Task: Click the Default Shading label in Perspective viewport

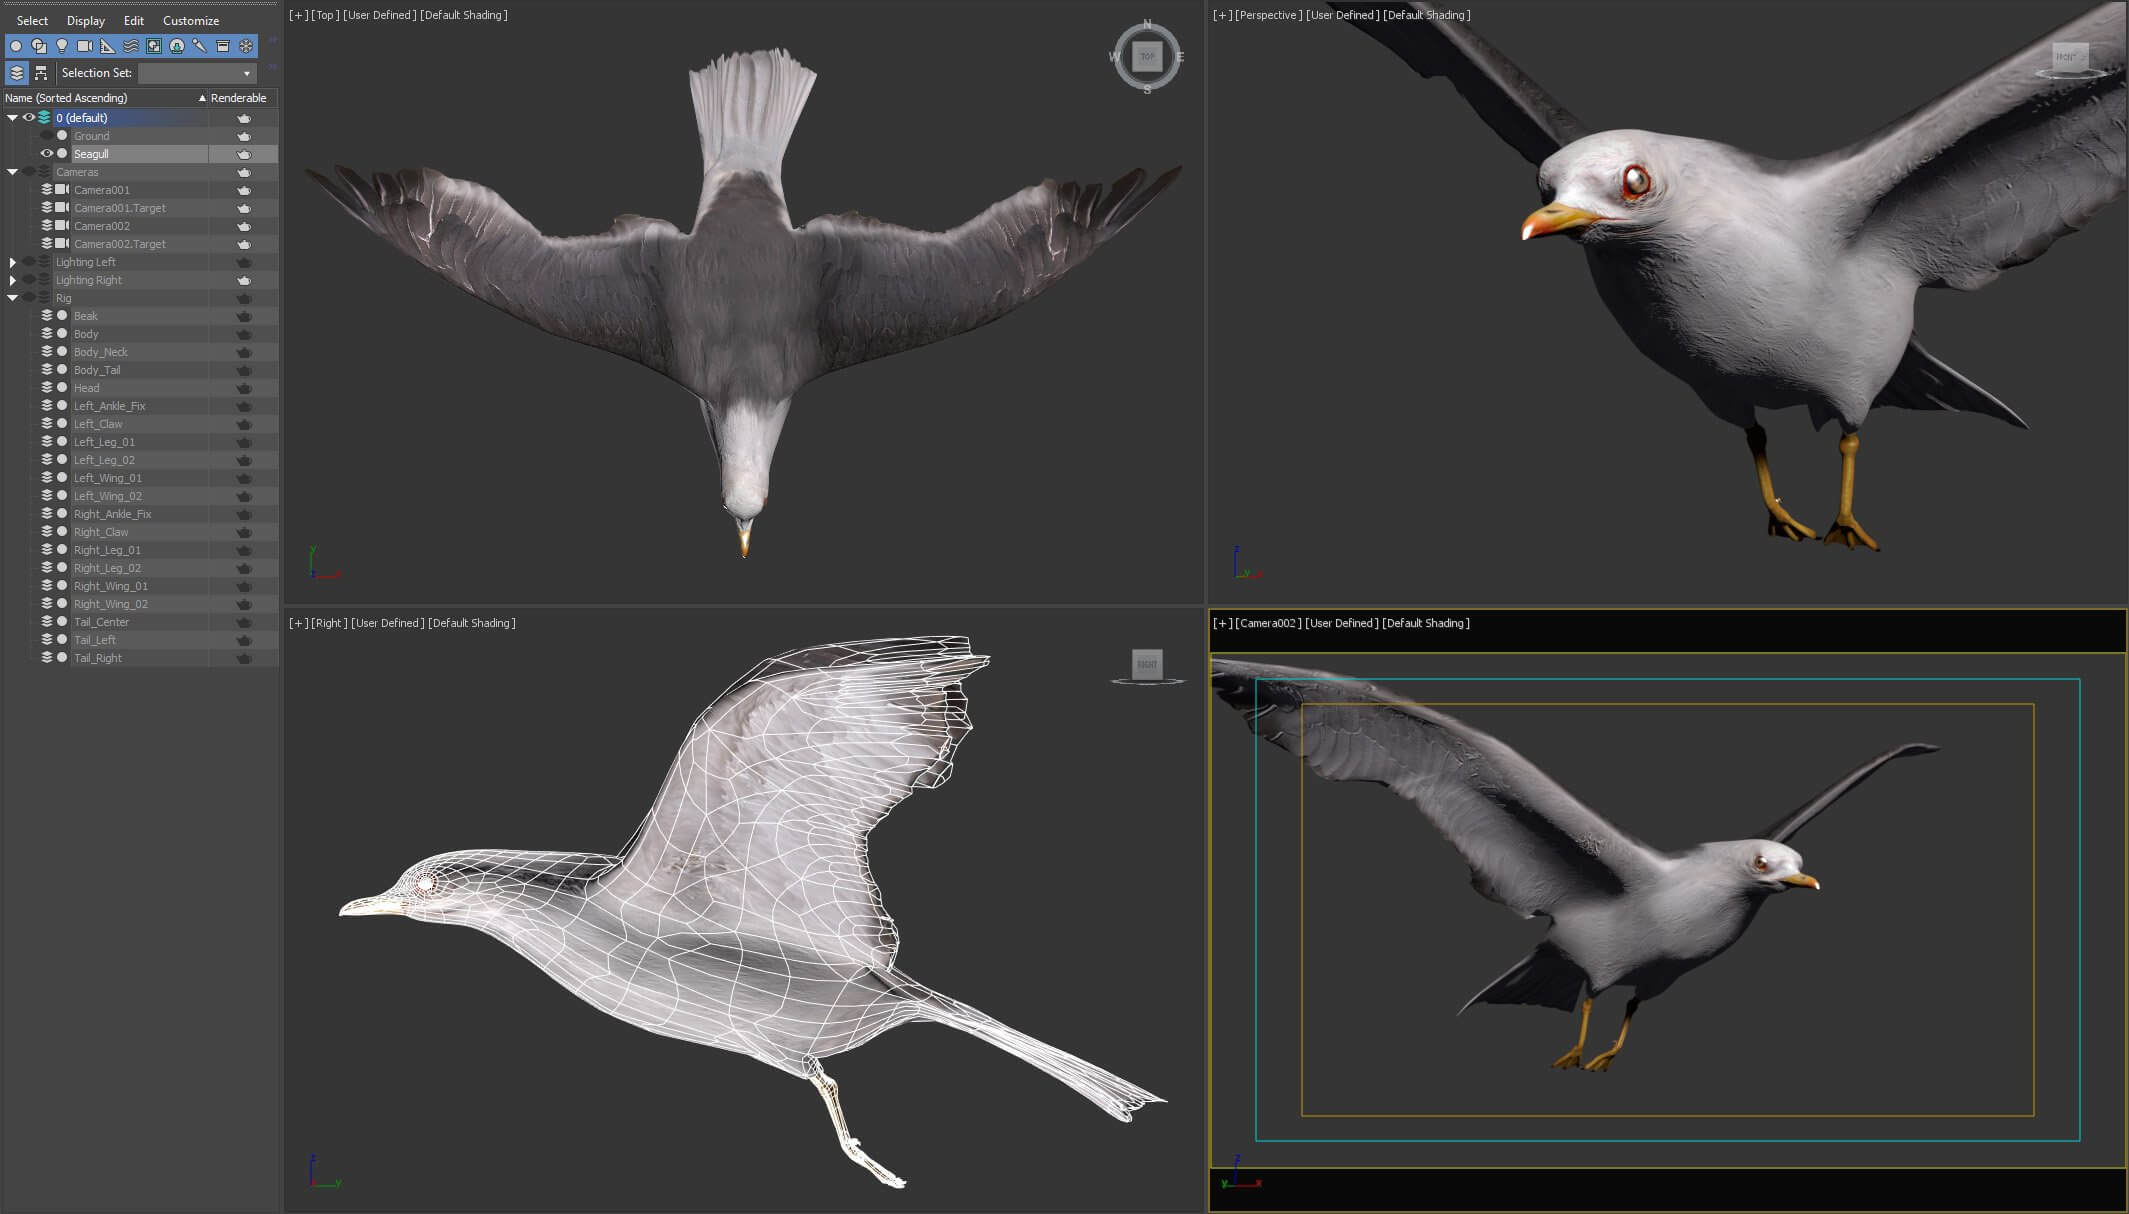Action: [x=1426, y=15]
